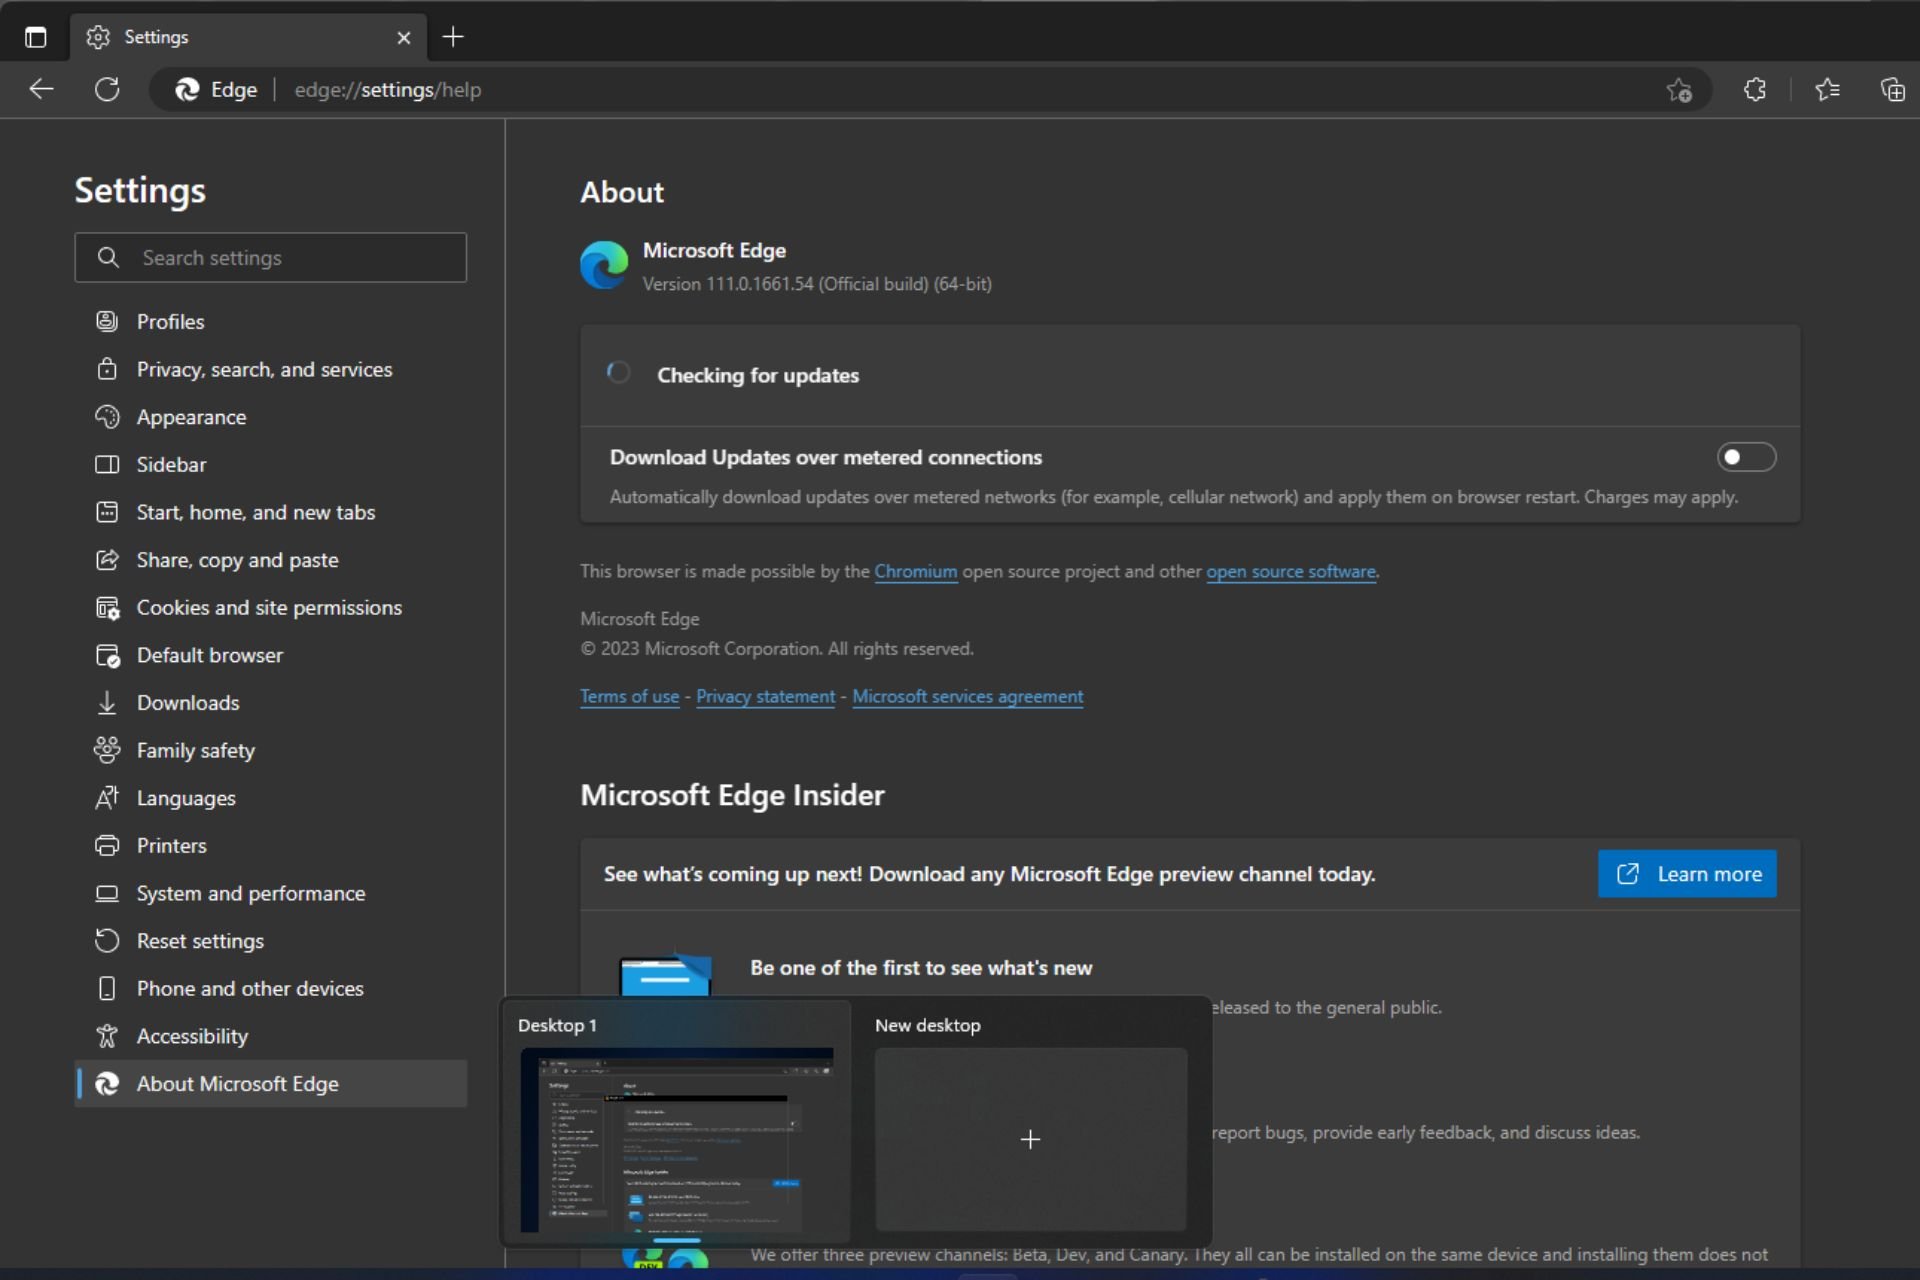
Task: Go back with the back arrow
Action: tap(41, 89)
